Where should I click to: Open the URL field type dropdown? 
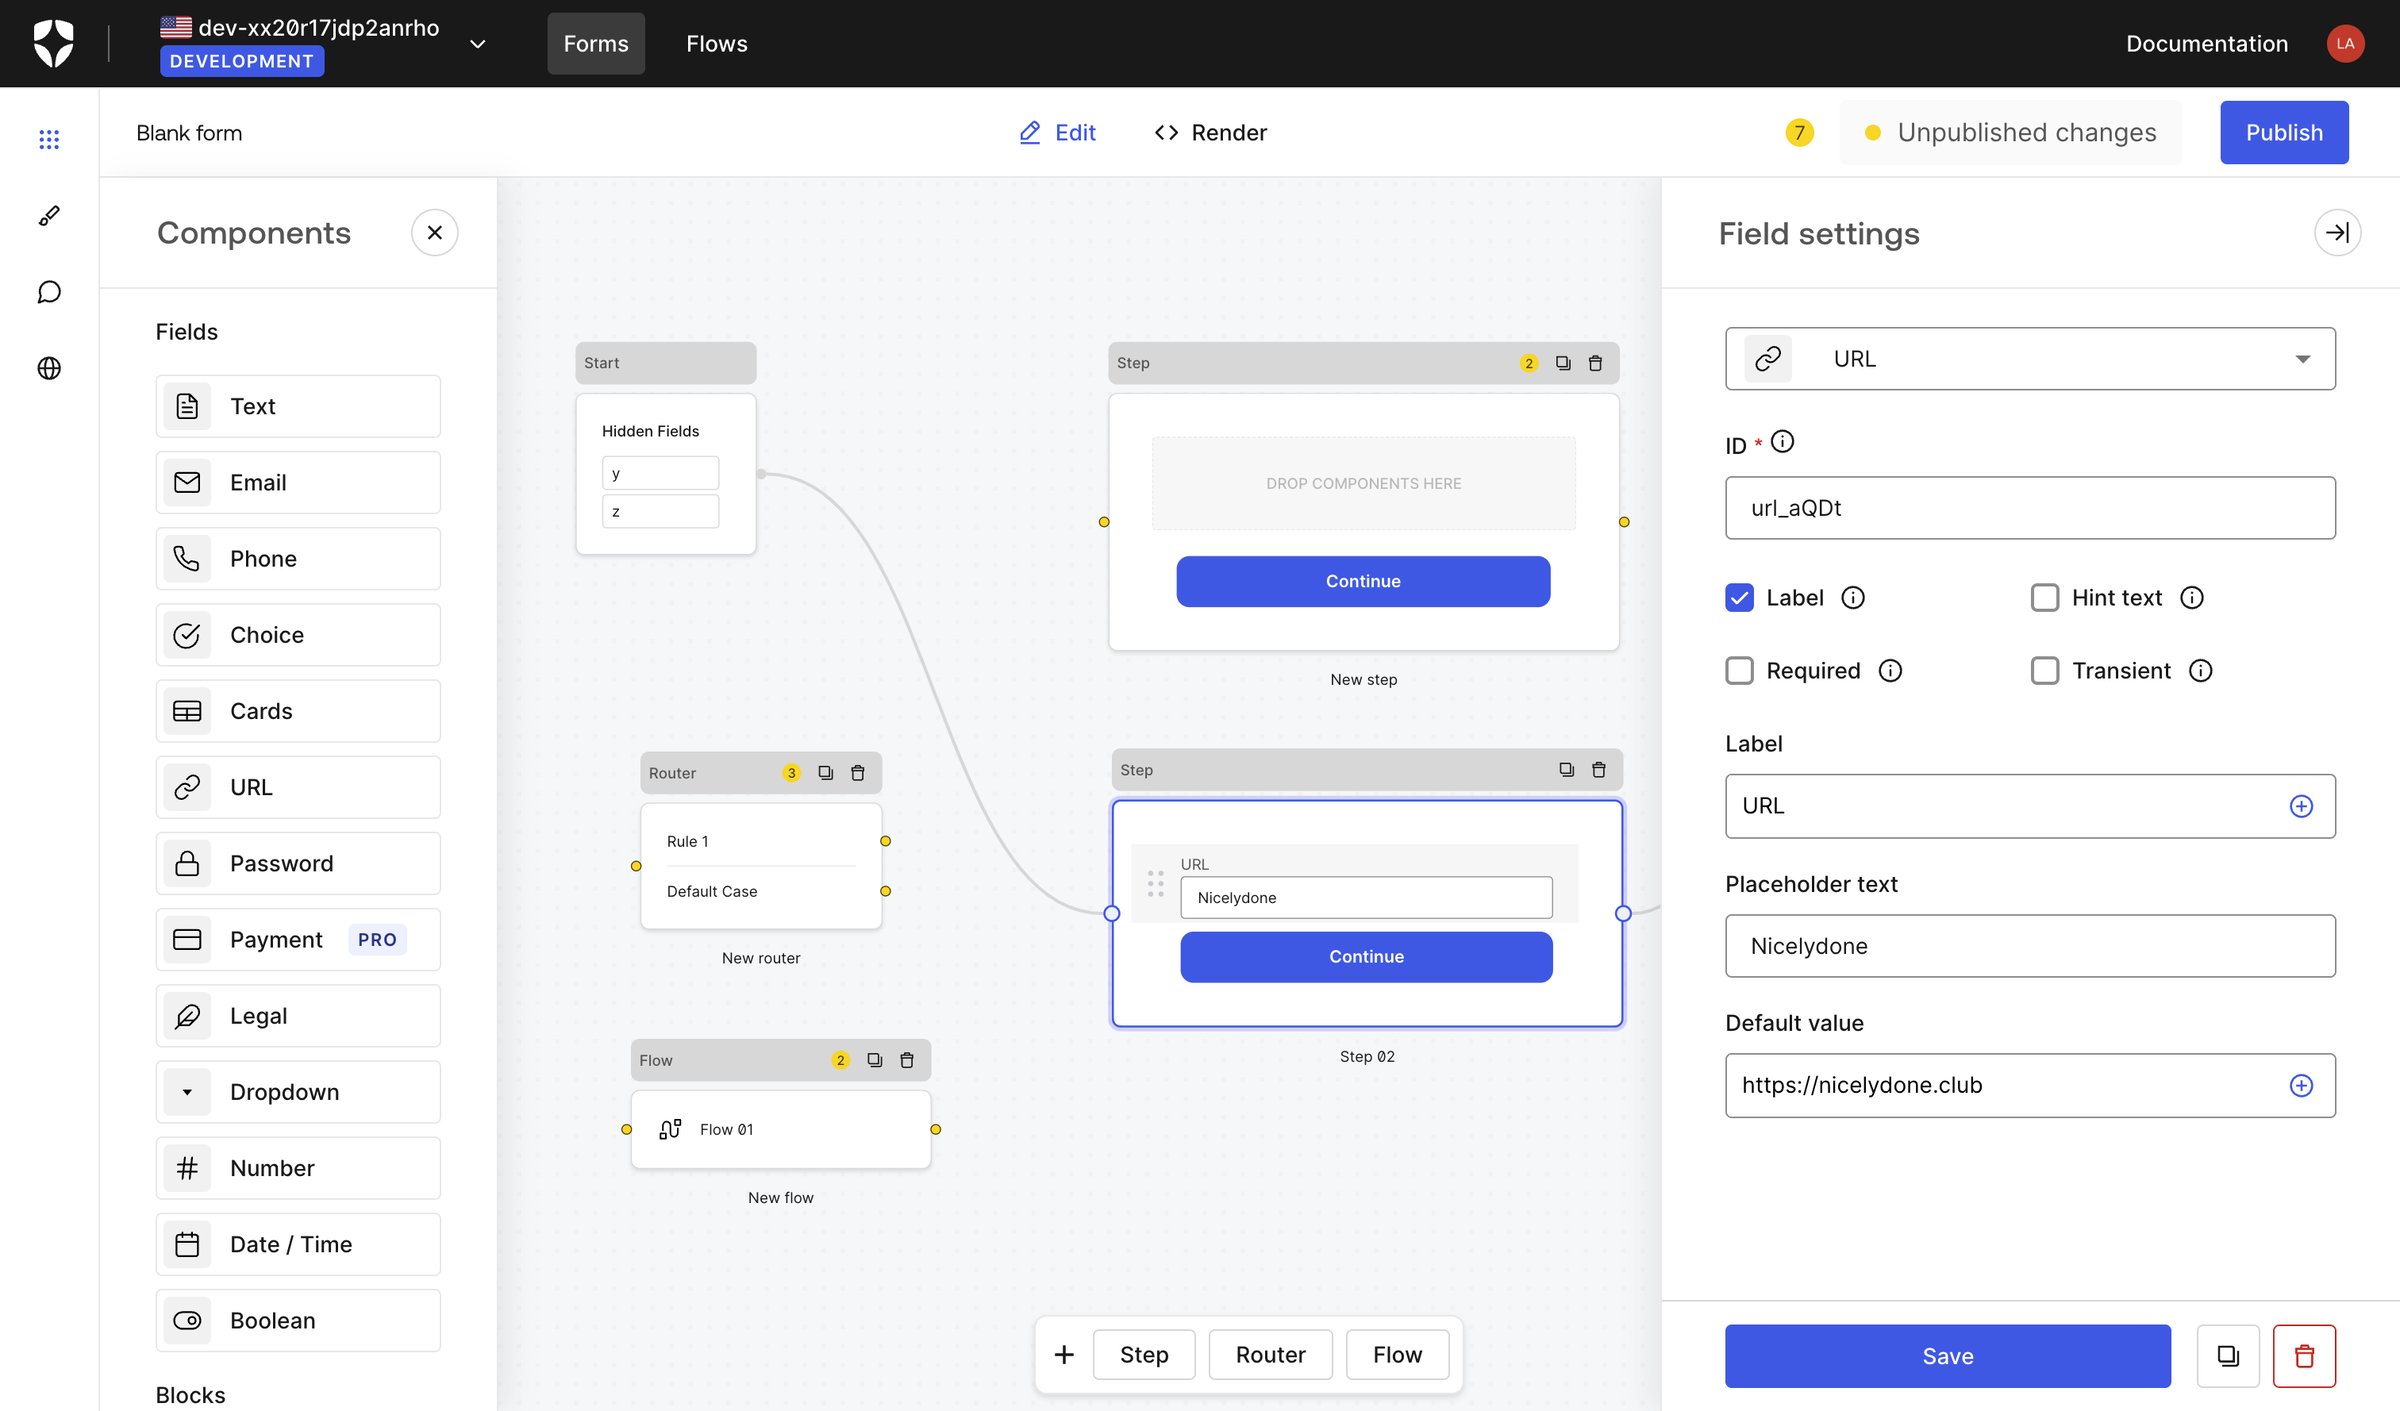[x=2030, y=358]
